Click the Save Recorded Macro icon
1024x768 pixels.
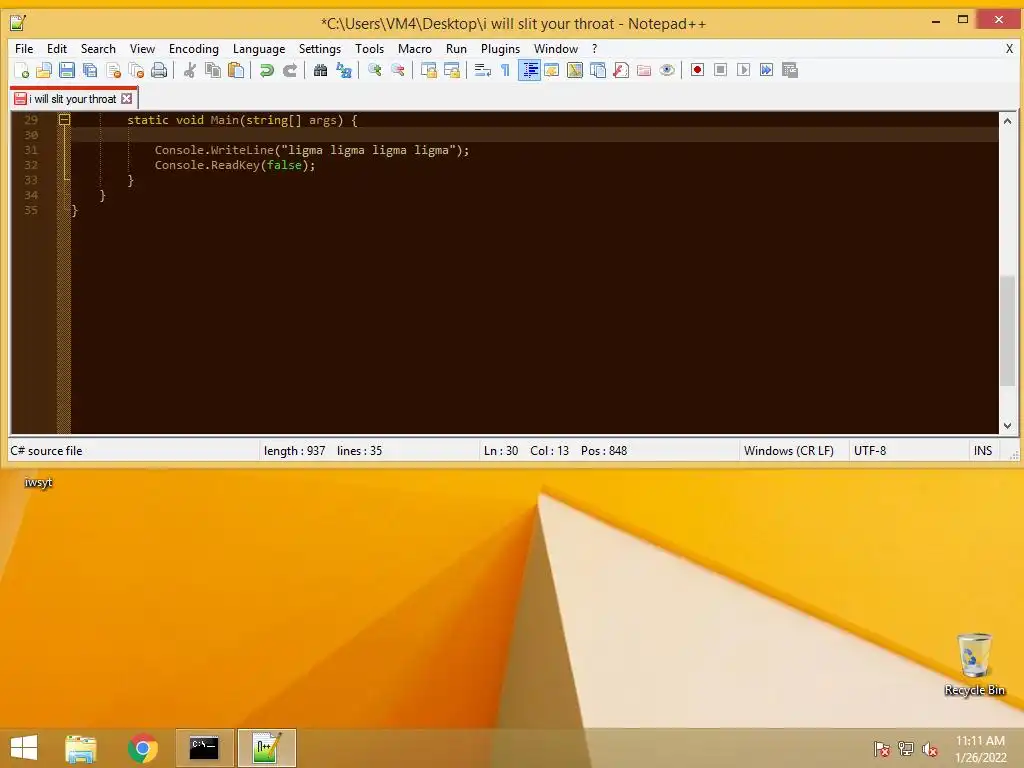[x=790, y=70]
